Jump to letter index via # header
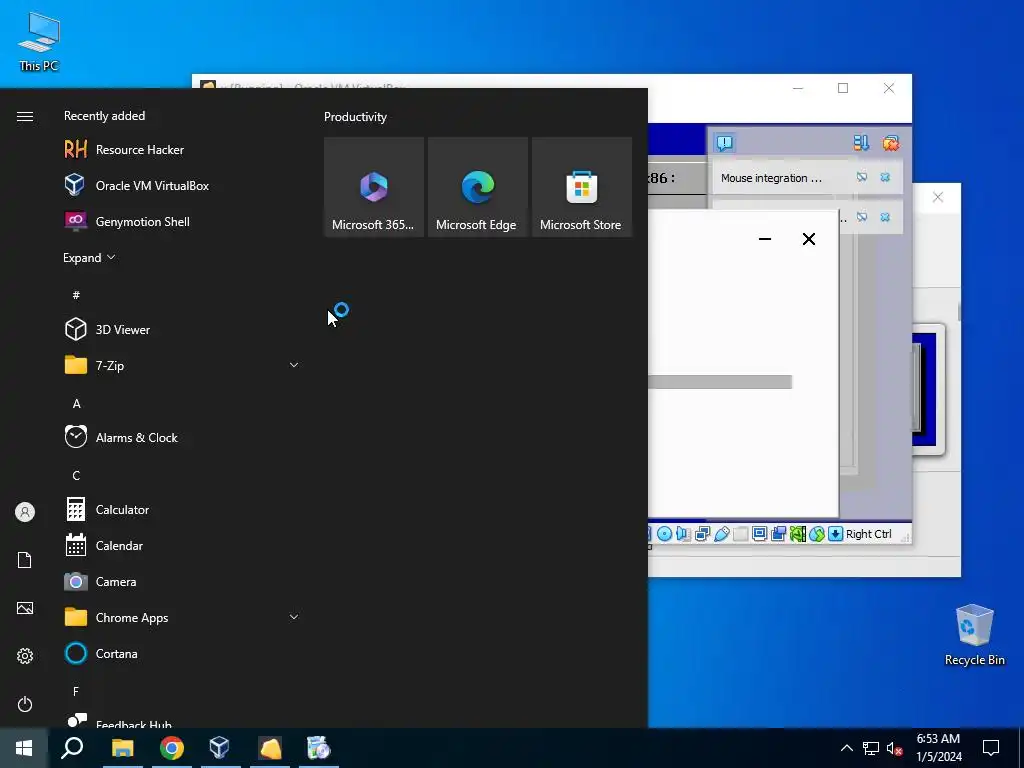This screenshot has width=1024, height=768. (x=76, y=295)
